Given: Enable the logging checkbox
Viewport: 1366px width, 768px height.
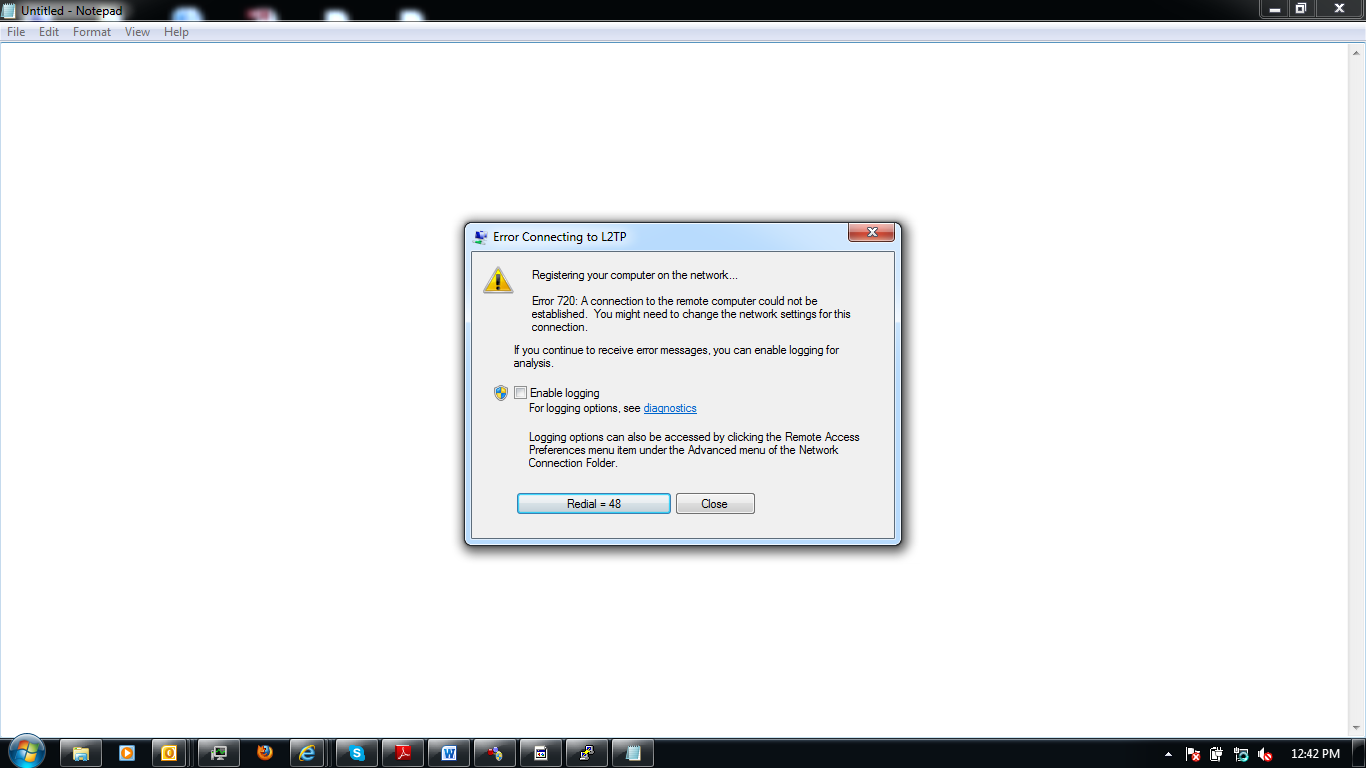Looking at the screenshot, I should point(520,393).
